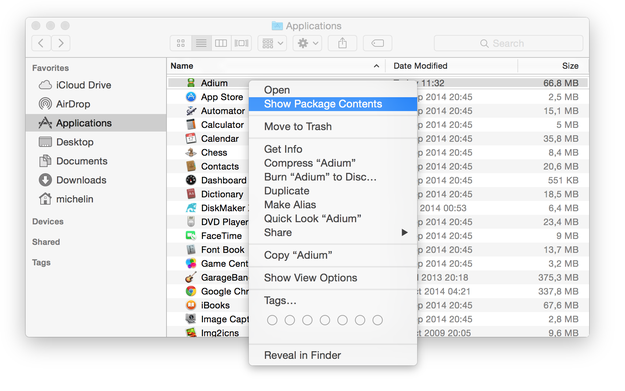Expand the Share submenu arrow

tap(405, 232)
